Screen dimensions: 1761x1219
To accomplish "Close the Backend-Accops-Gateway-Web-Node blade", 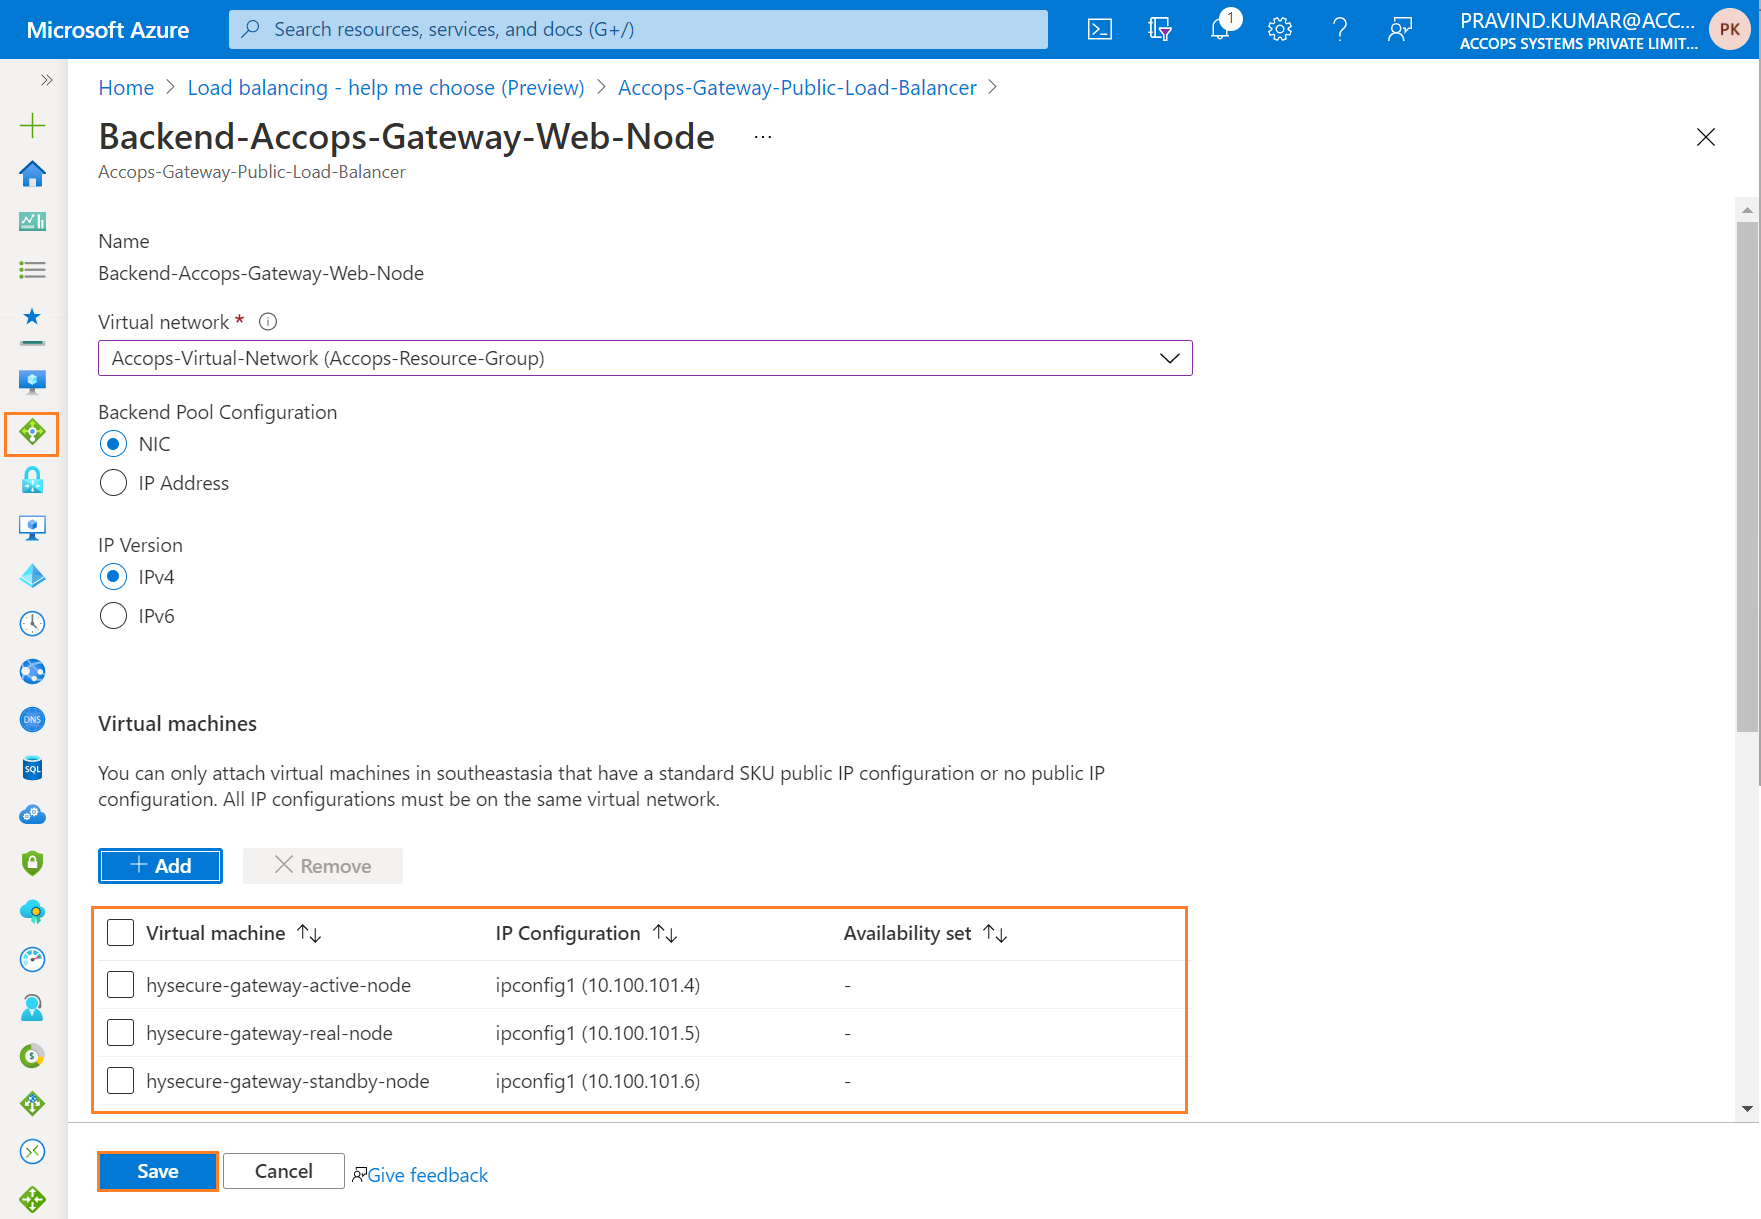I will (1706, 137).
